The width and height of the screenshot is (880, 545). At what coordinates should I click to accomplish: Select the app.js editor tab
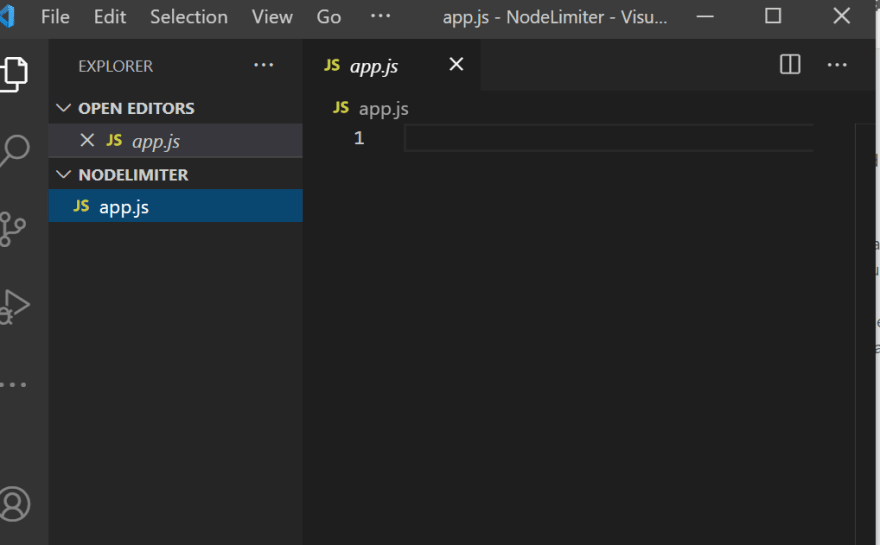(391, 65)
